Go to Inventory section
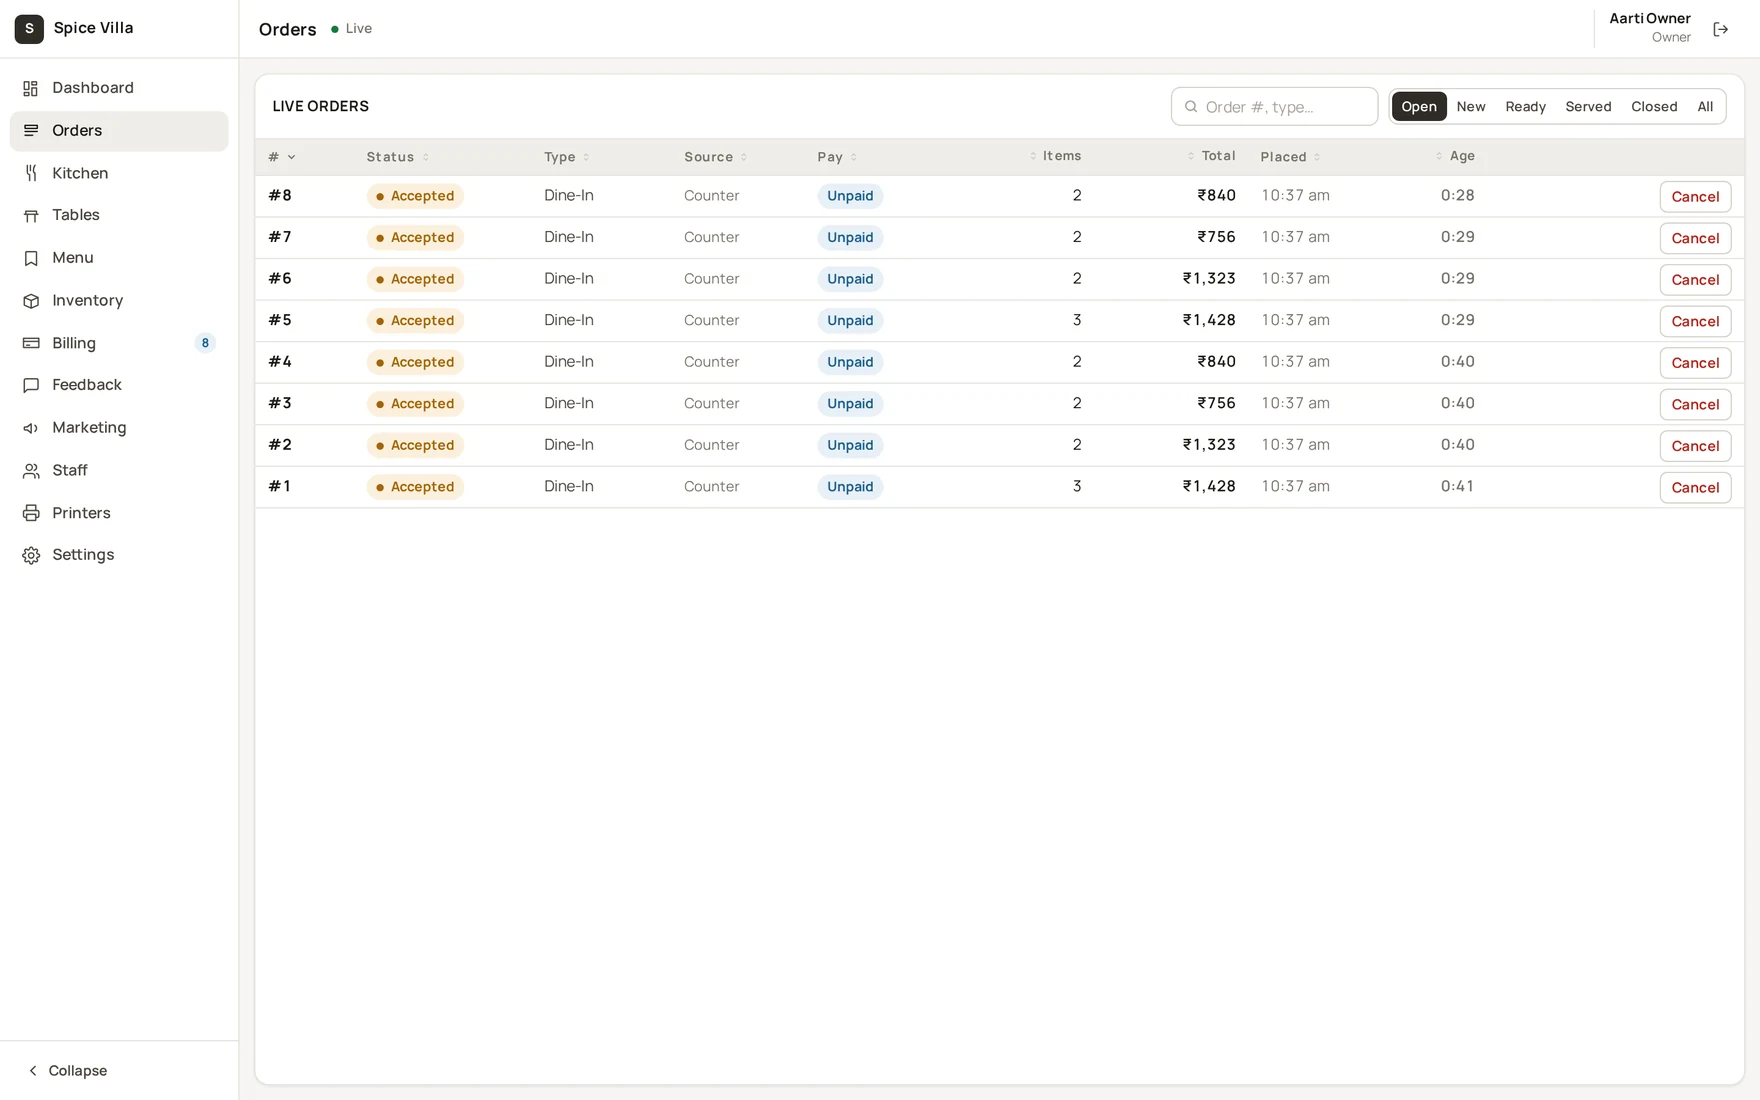 [119, 301]
